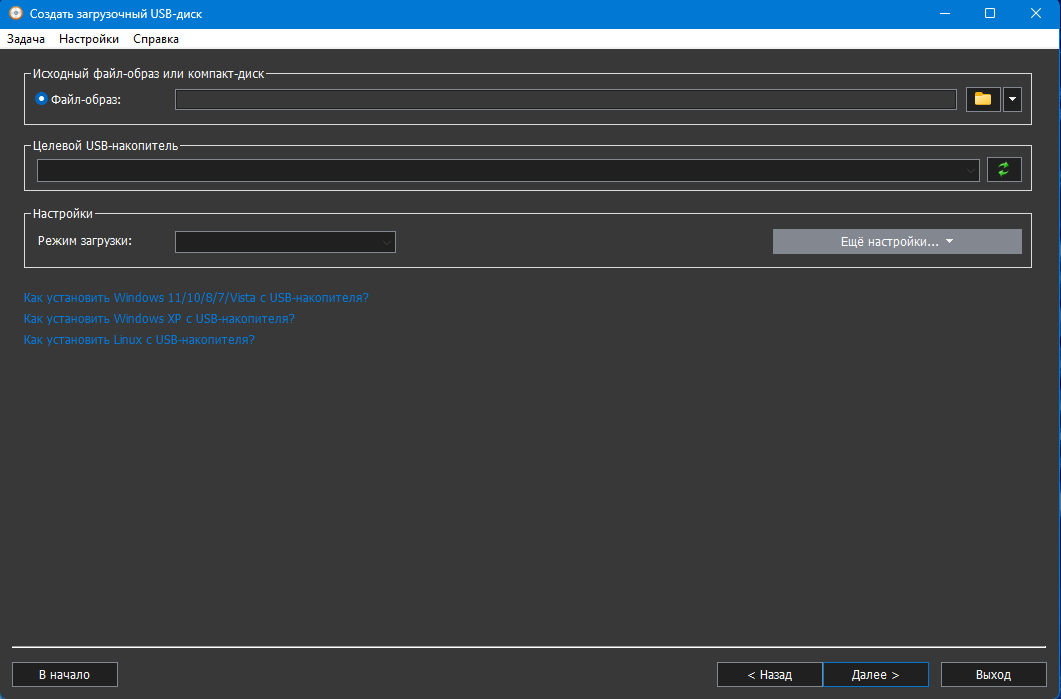Click the Выход button

[993, 675]
